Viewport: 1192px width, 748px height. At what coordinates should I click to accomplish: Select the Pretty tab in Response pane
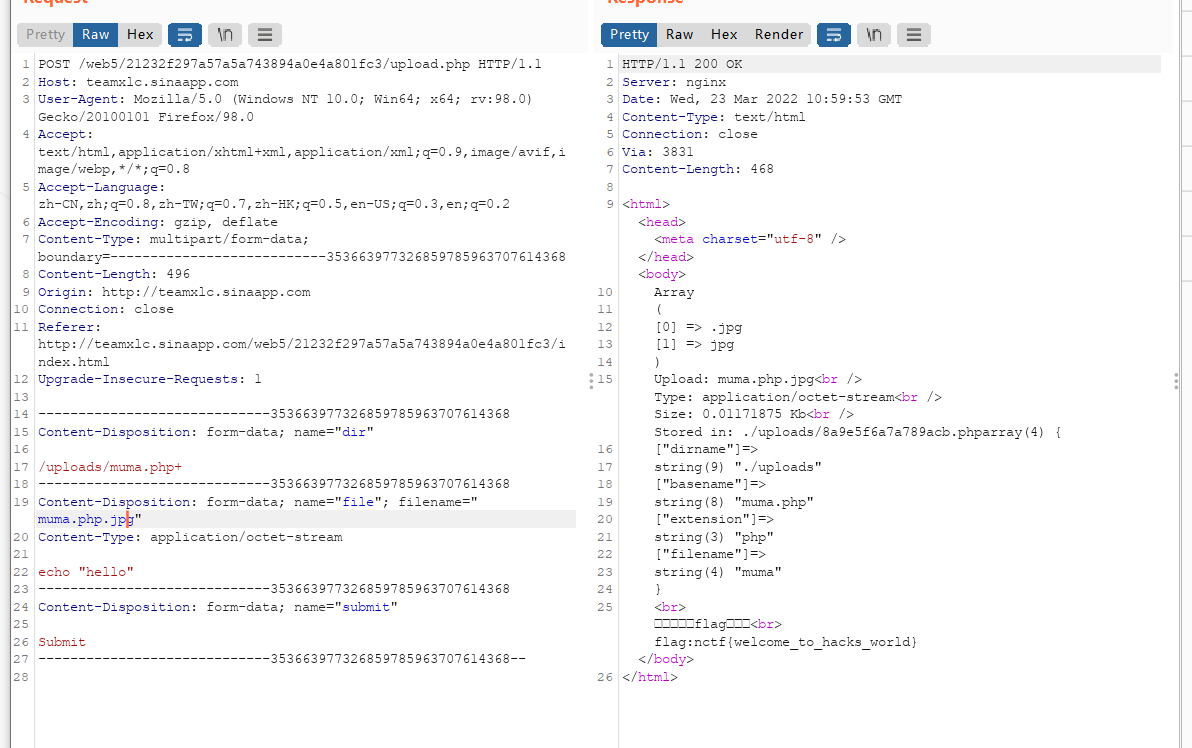click(629, 35)
